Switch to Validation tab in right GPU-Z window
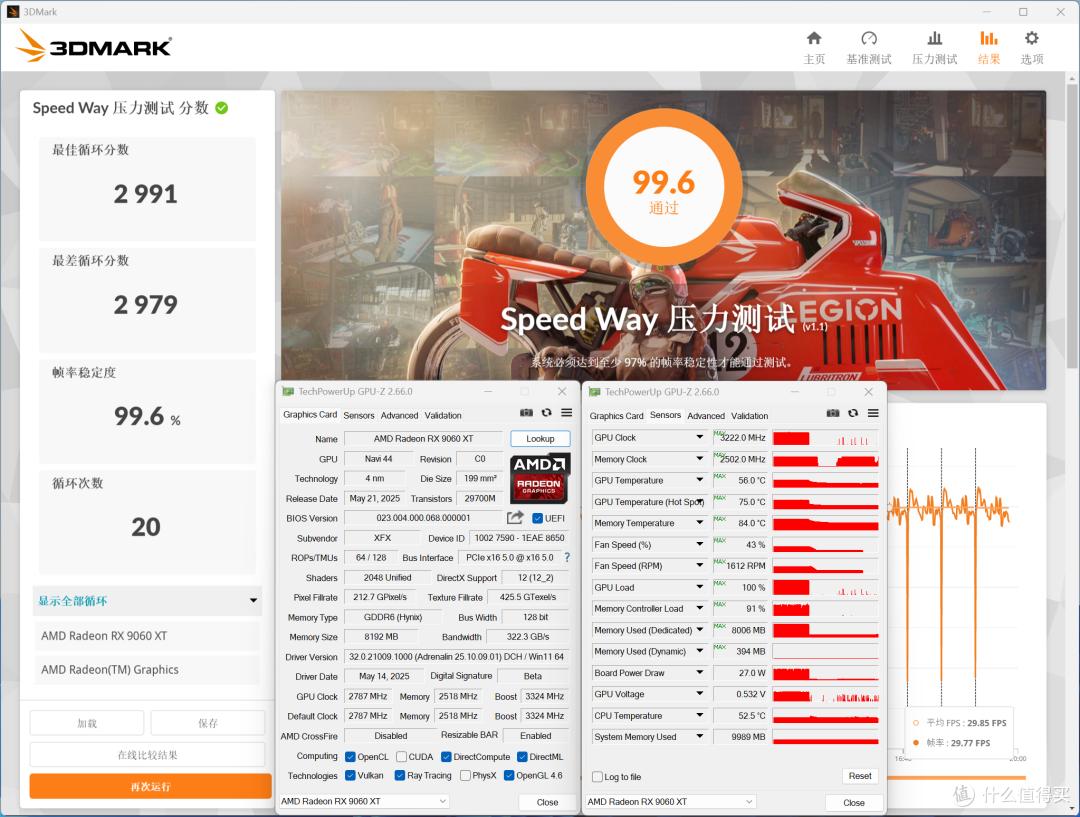 pos(749,416)
